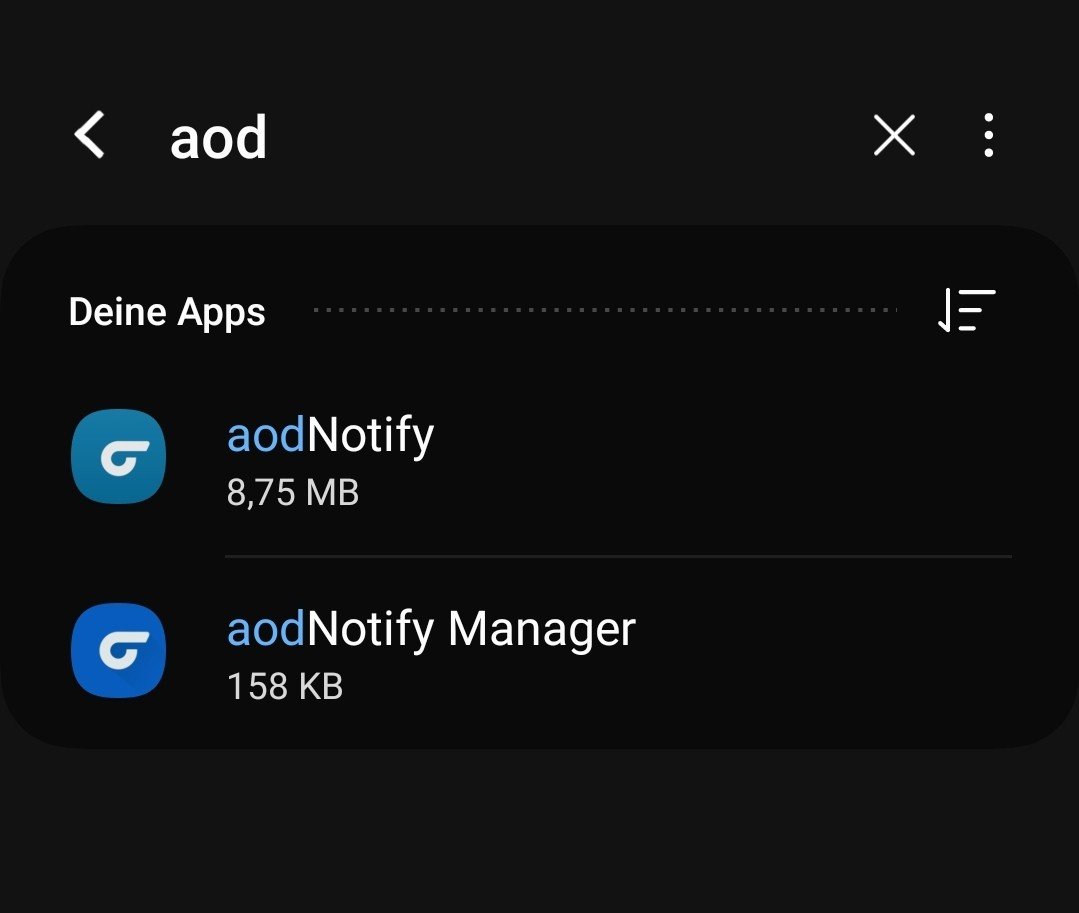Go back using the arrow icon
Screen dimensions: 1079x913
coord(90,135)
